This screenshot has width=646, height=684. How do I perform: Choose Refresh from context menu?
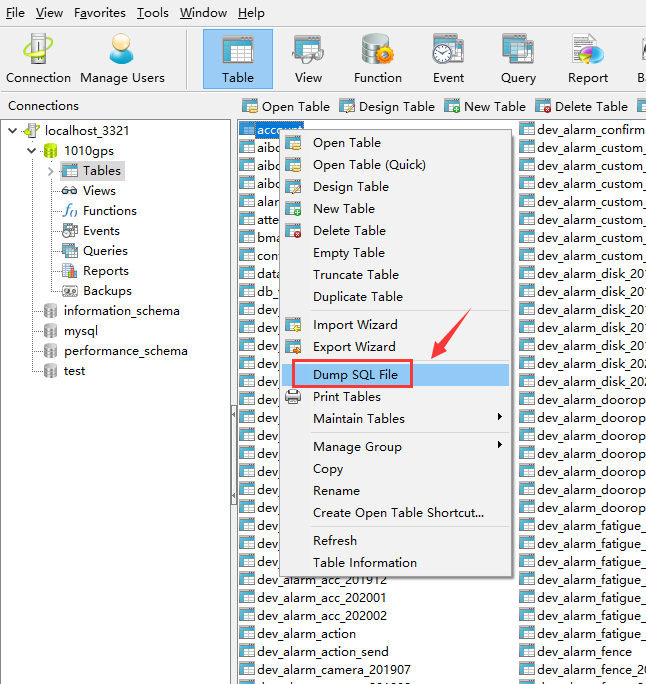[395, 540]
